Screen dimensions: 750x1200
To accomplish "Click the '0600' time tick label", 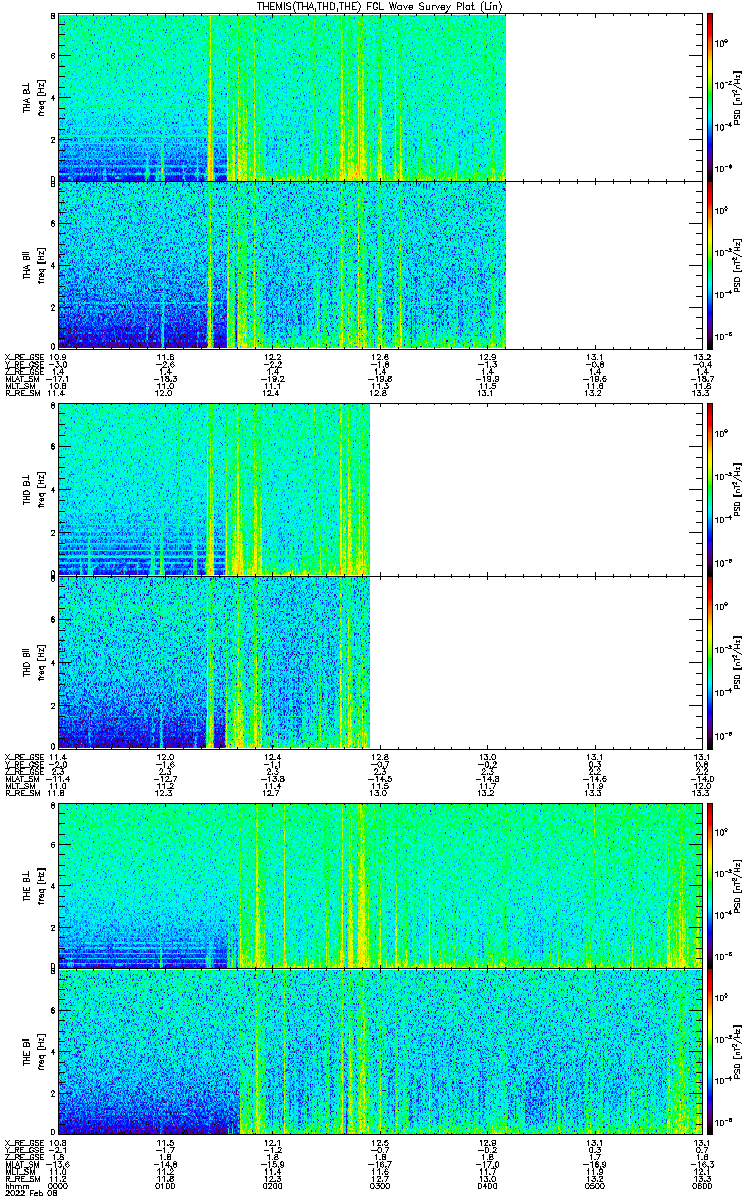I will [x=701, y=1186].
